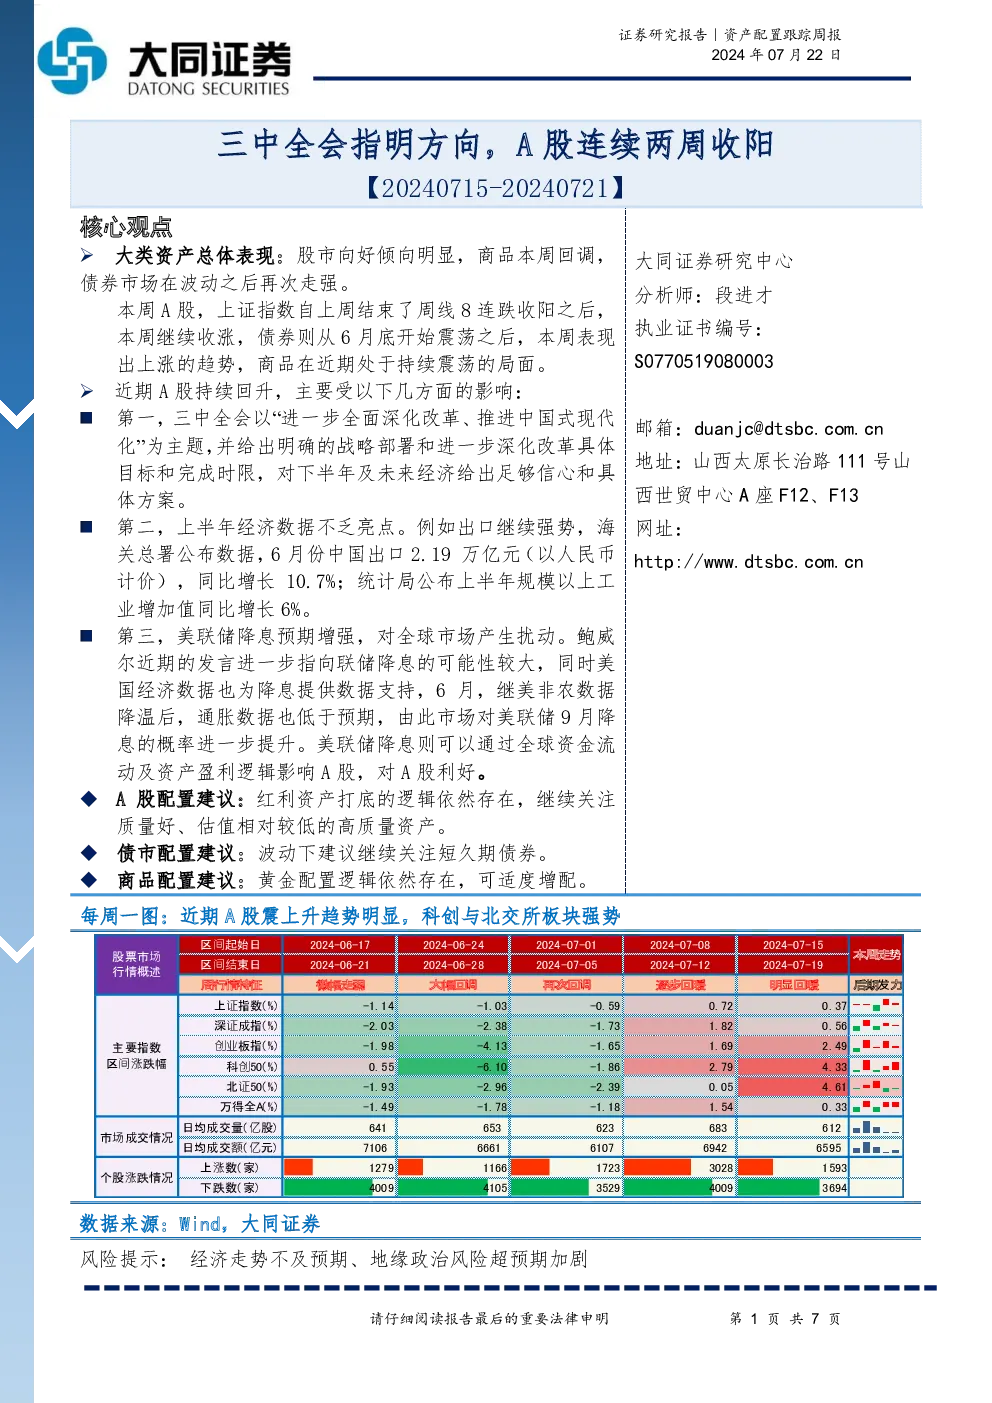The image size is (992, 1403).
Task: Click the 科创50(%) row label
Action: [229, 1067]
